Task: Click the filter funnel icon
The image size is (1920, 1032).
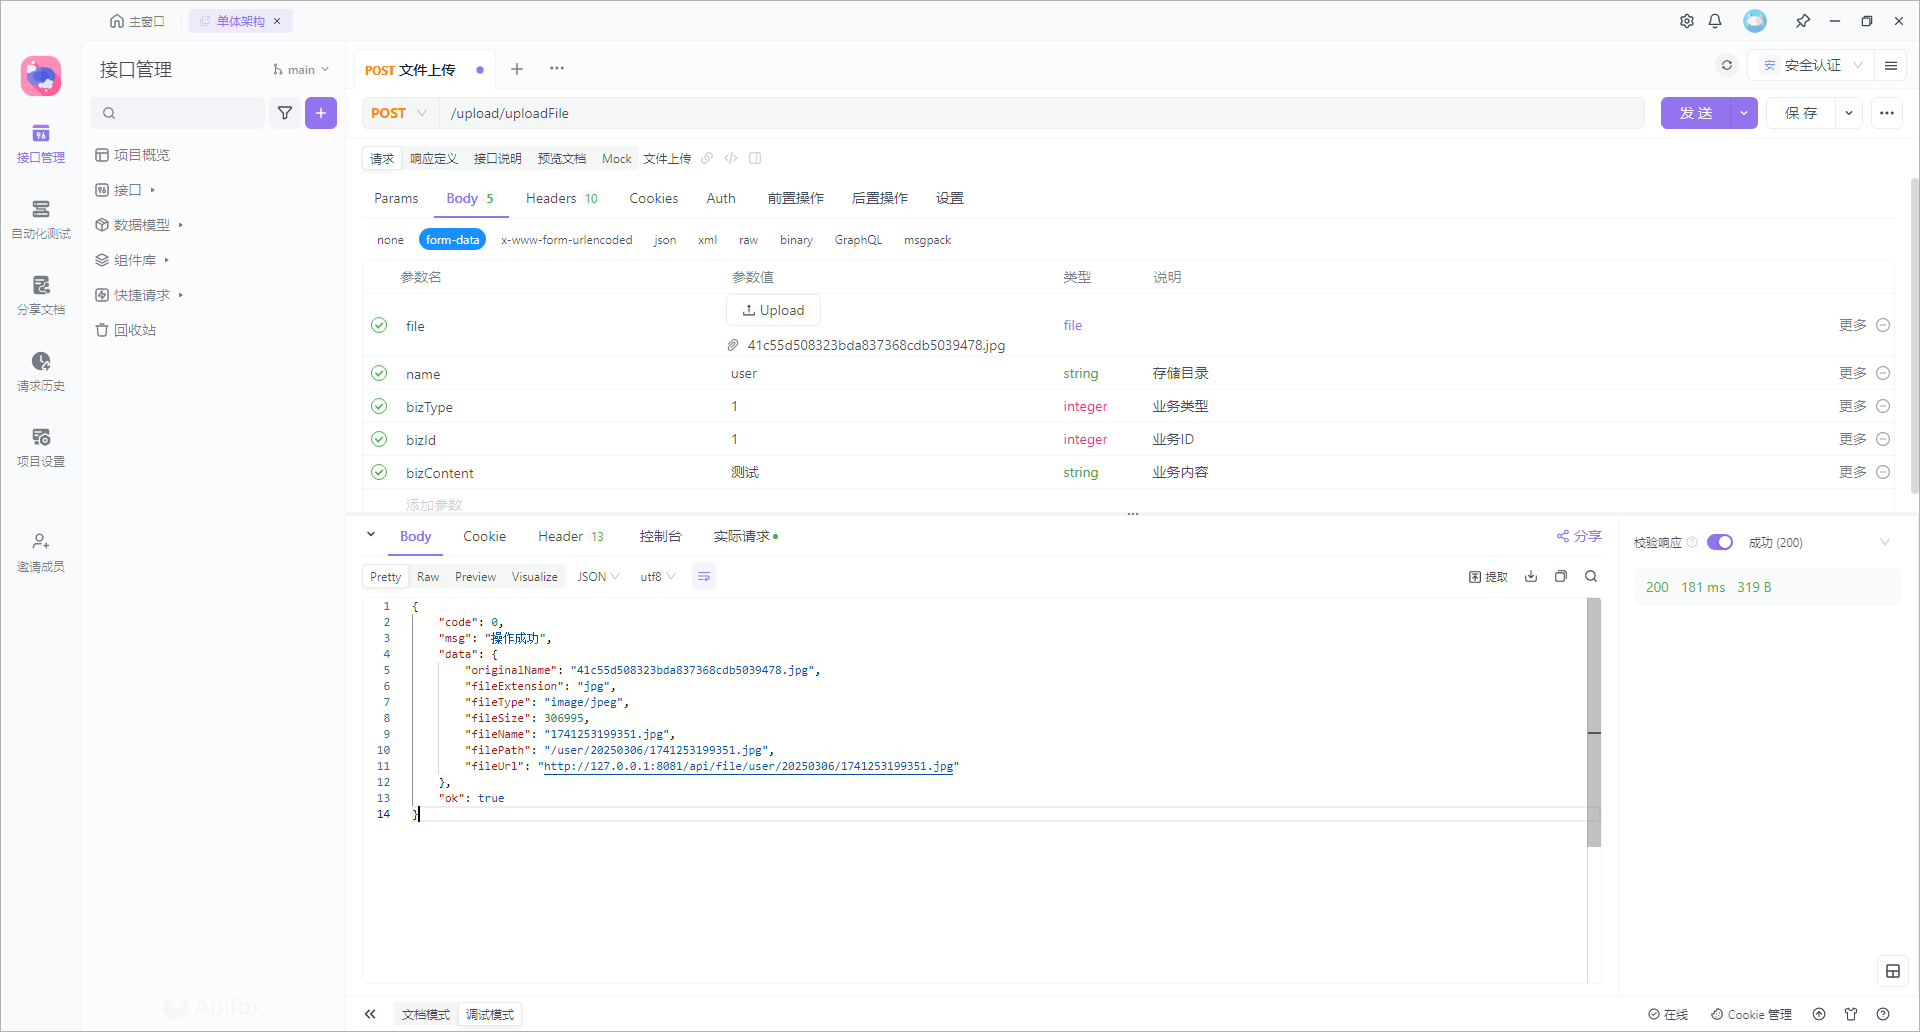Action: click(285, 113)
